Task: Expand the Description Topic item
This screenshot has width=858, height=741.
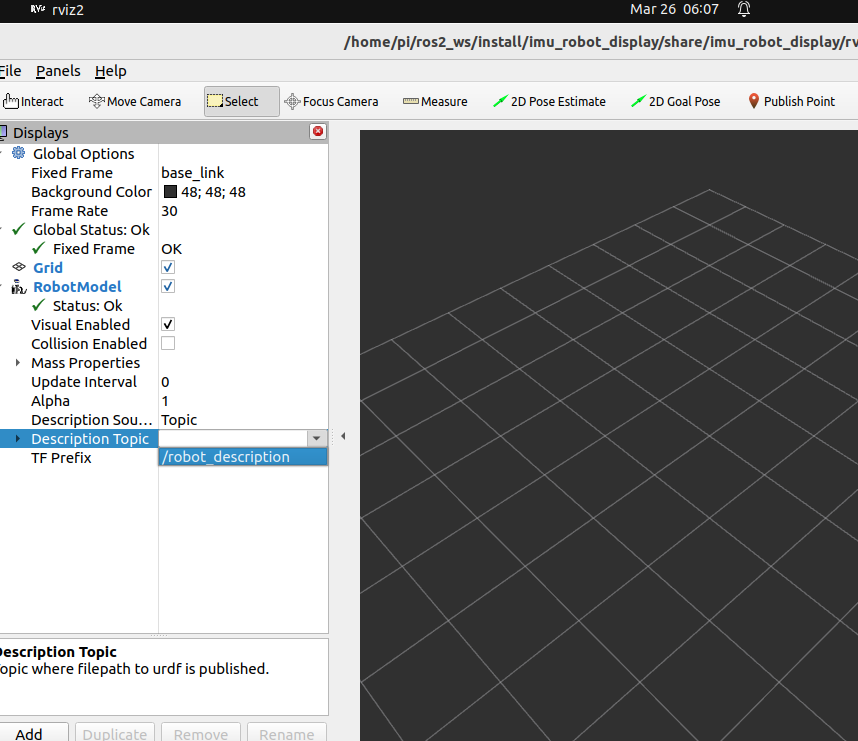Action: 18,439
